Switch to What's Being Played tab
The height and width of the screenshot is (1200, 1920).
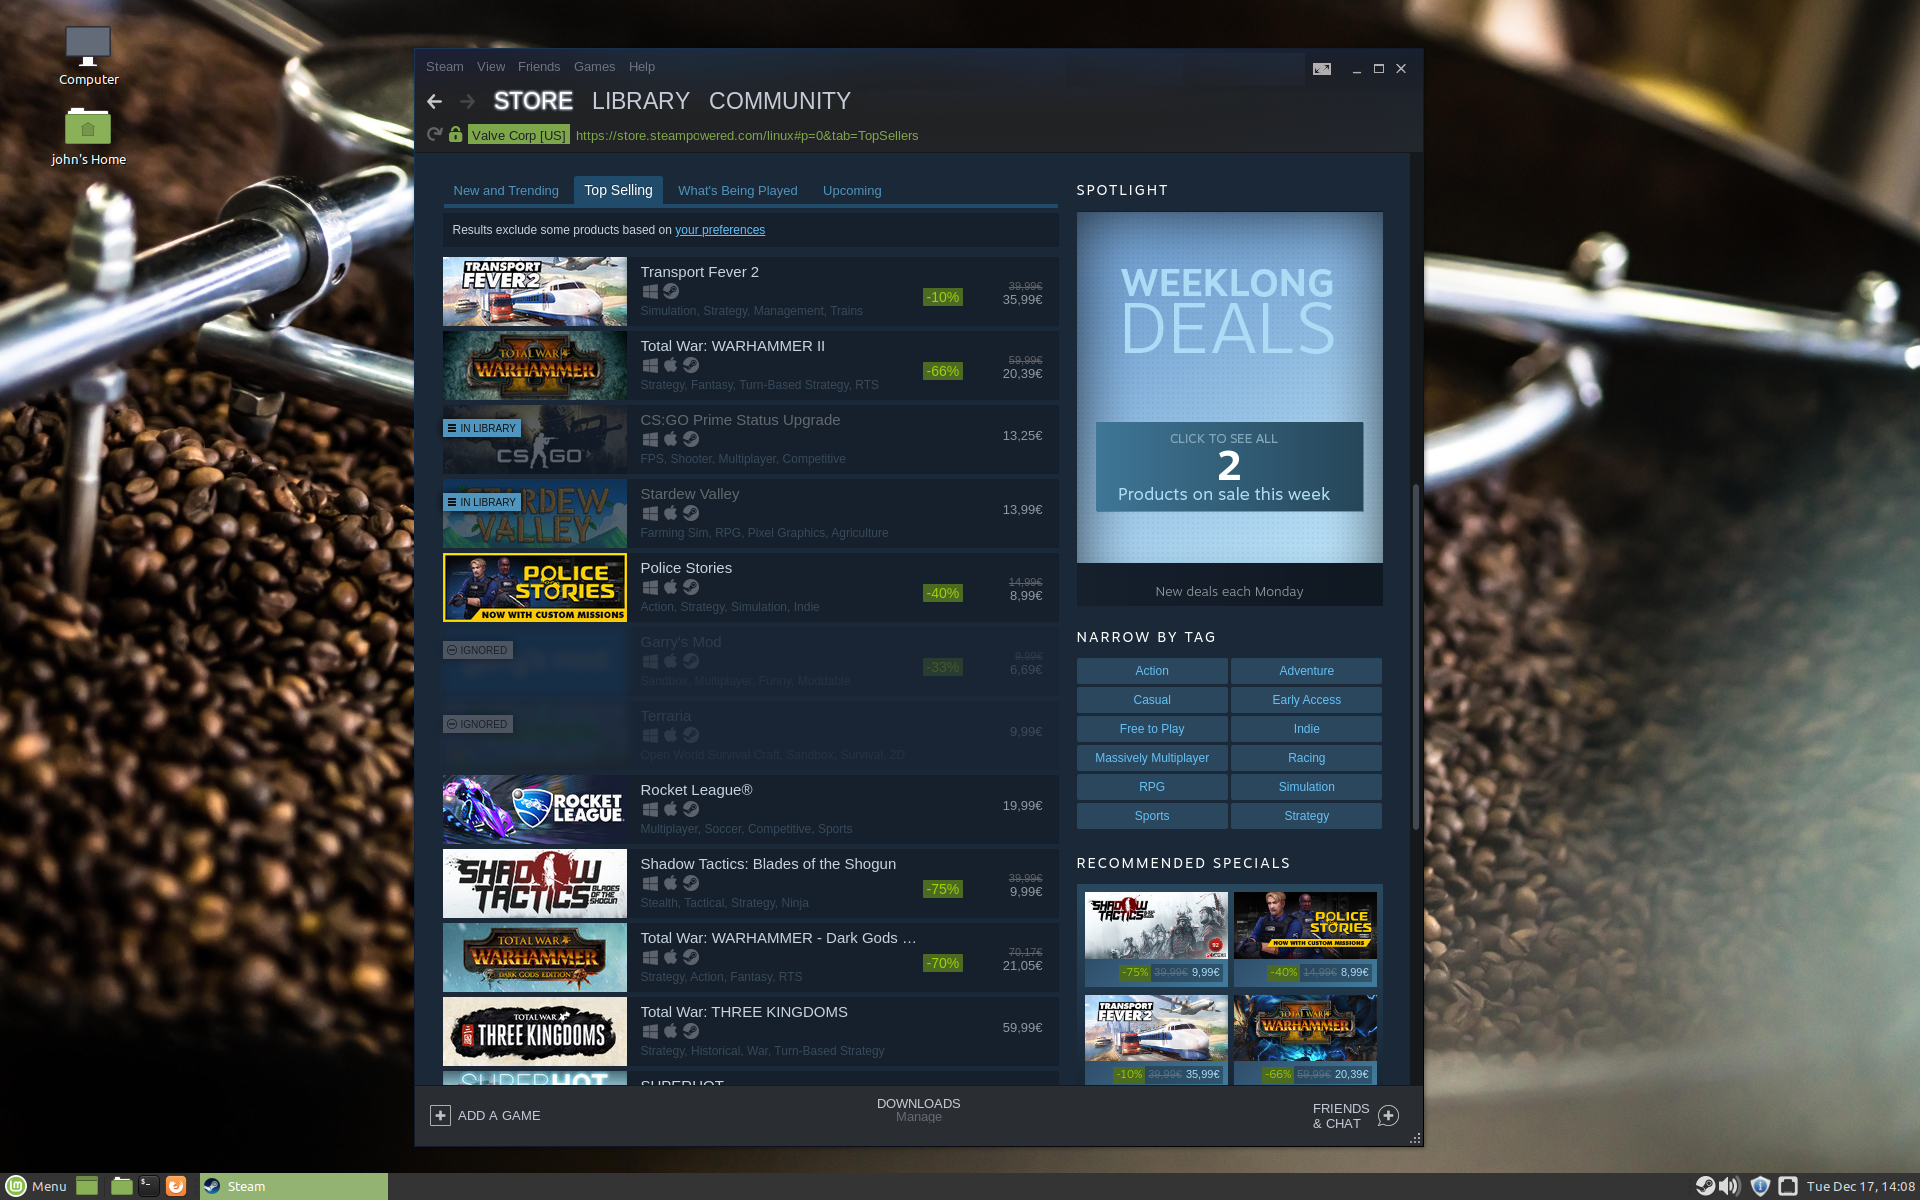pos(738,190)
